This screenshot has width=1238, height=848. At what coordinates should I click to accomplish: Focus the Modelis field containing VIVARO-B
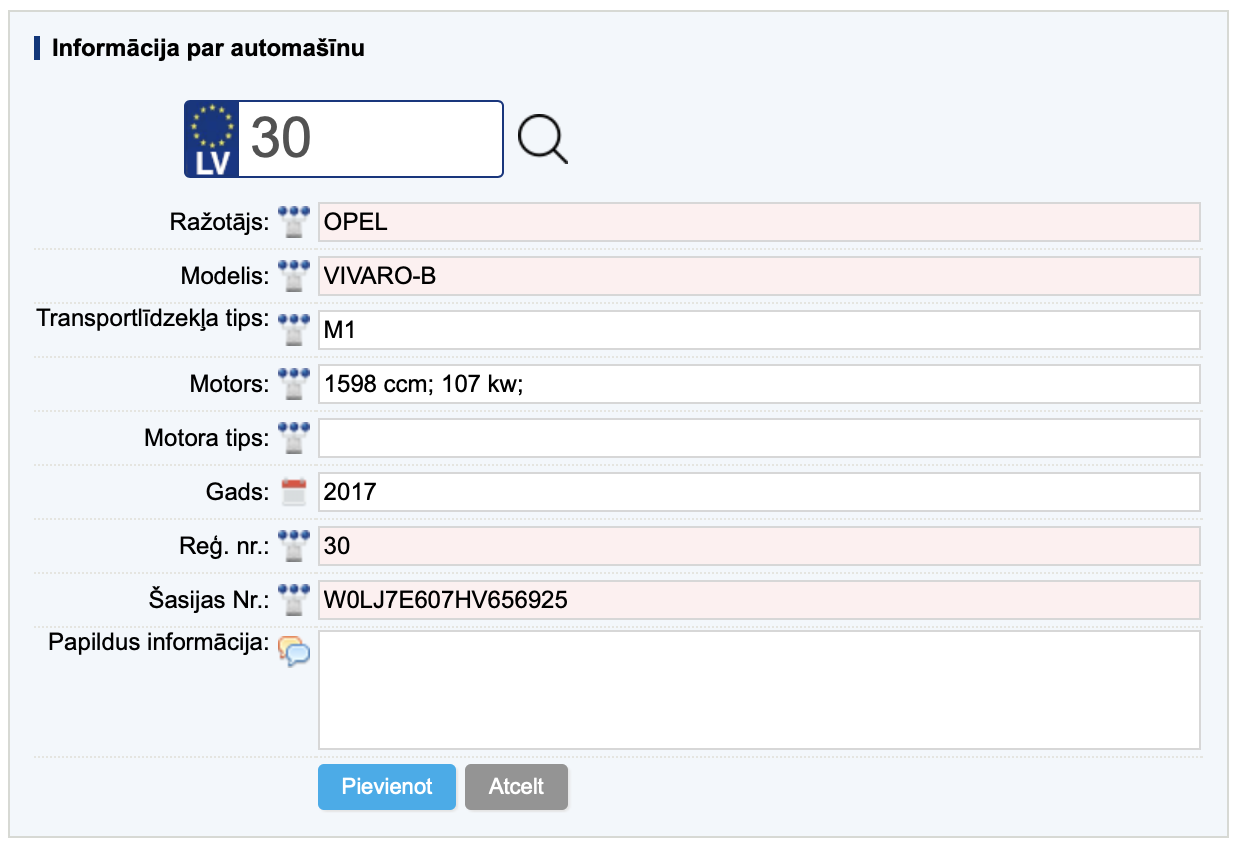[759, 276]
